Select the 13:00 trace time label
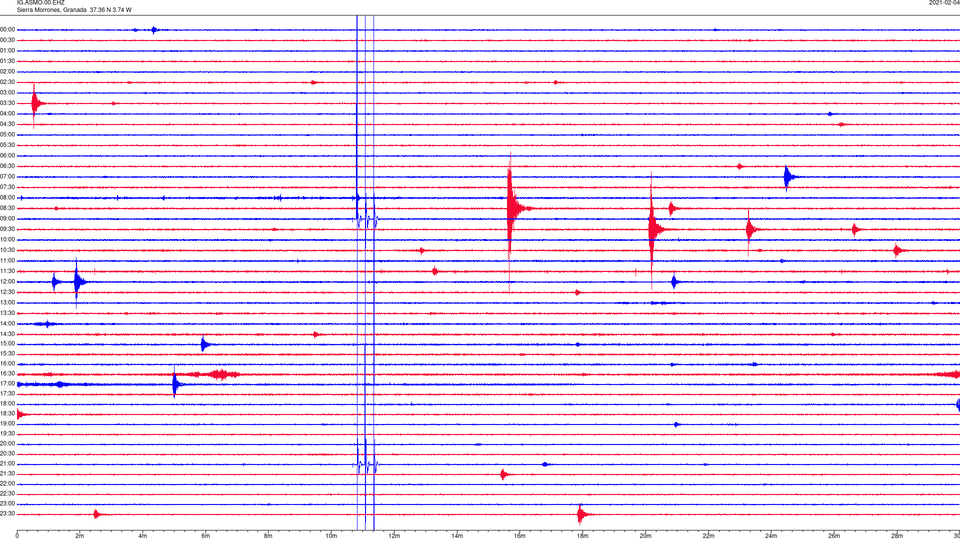The height and width of the screenshot is (540, 960). (7, 302)
